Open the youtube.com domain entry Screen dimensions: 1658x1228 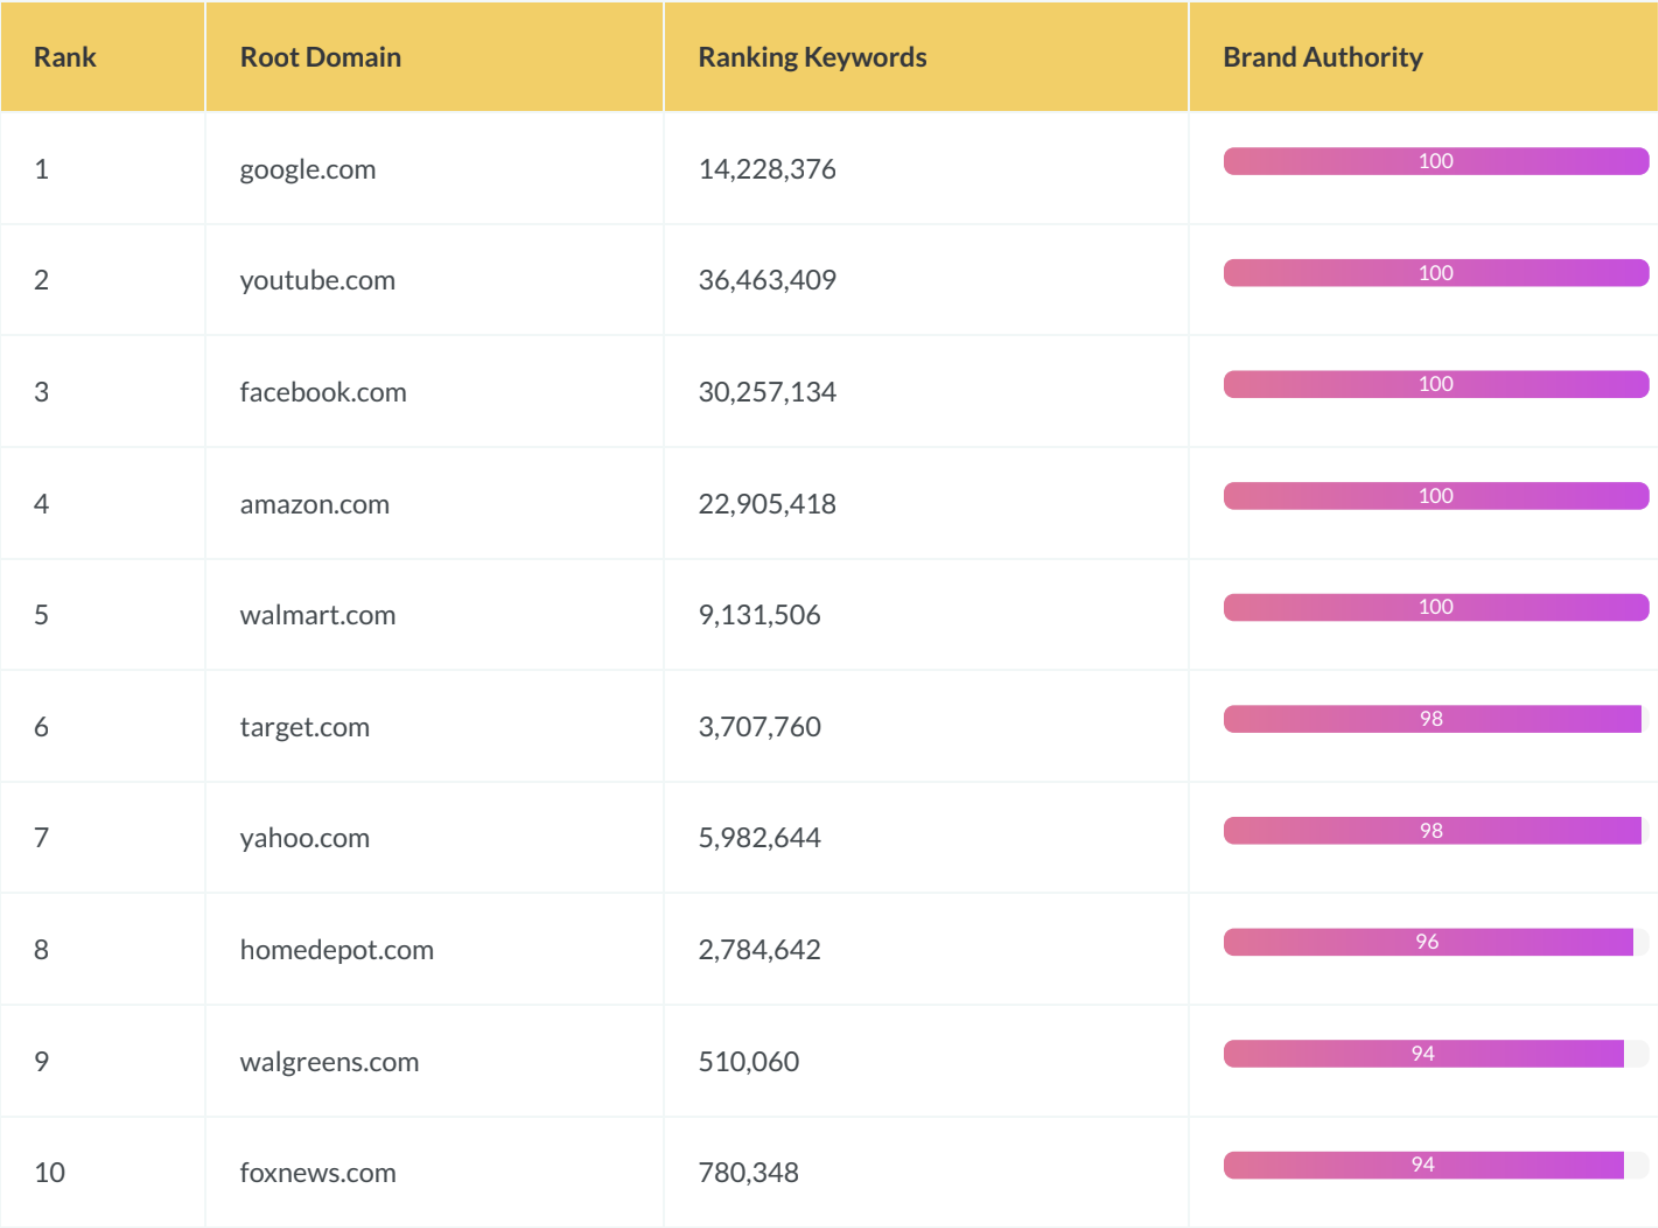click(317, 280)
